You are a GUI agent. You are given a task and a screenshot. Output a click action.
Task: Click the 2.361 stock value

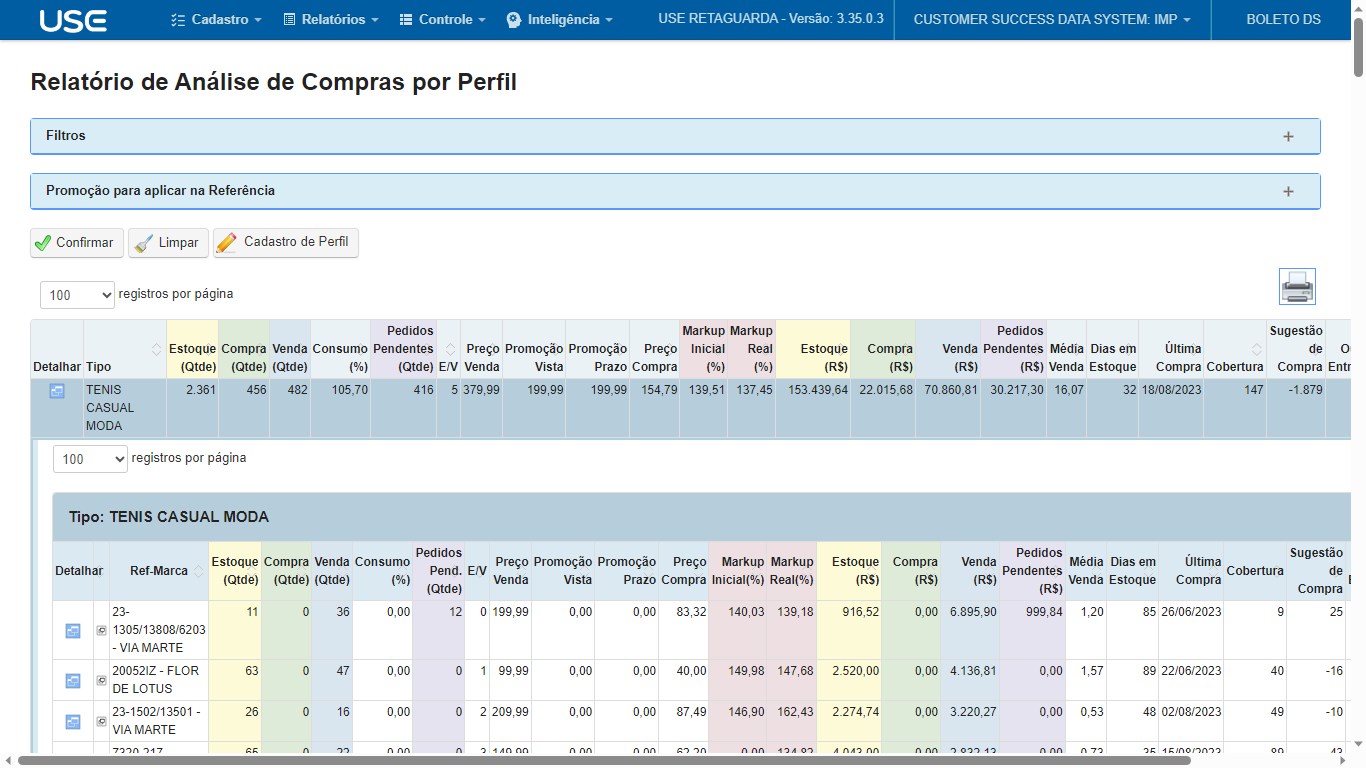tap(201, 390)
